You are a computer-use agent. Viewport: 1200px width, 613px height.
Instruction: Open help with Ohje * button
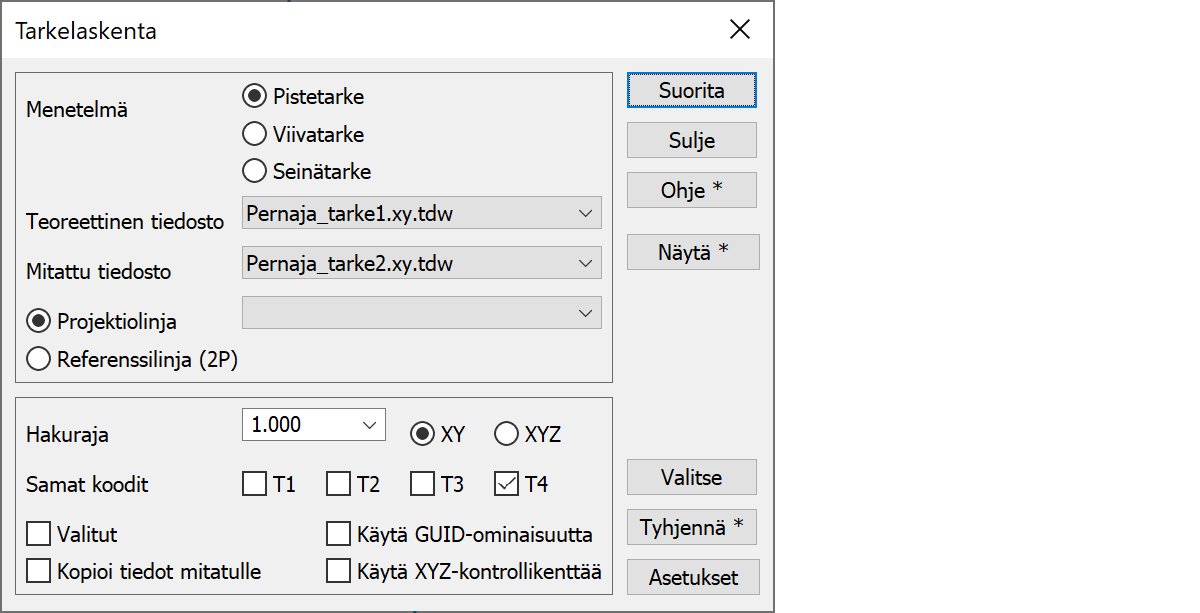(691, 190)
